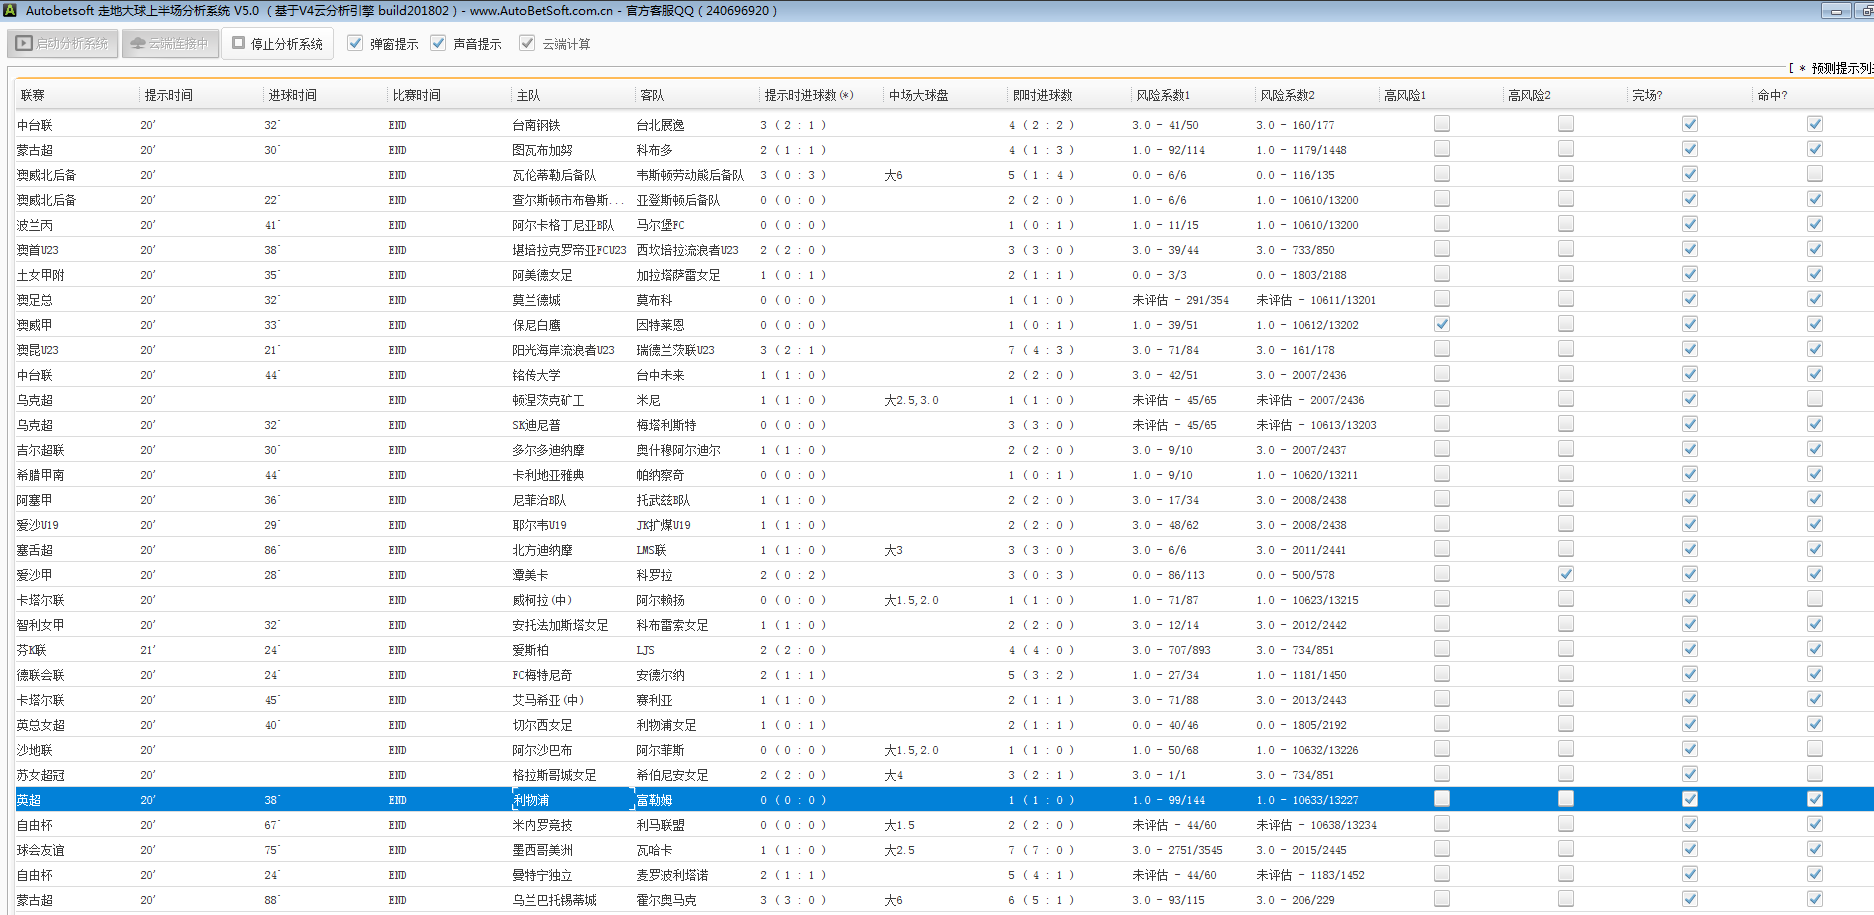The image size is (1874, 915).
Task: Toggle the 云端计算 checkbox
Action: pyautogui.click(x=527, y=43)
